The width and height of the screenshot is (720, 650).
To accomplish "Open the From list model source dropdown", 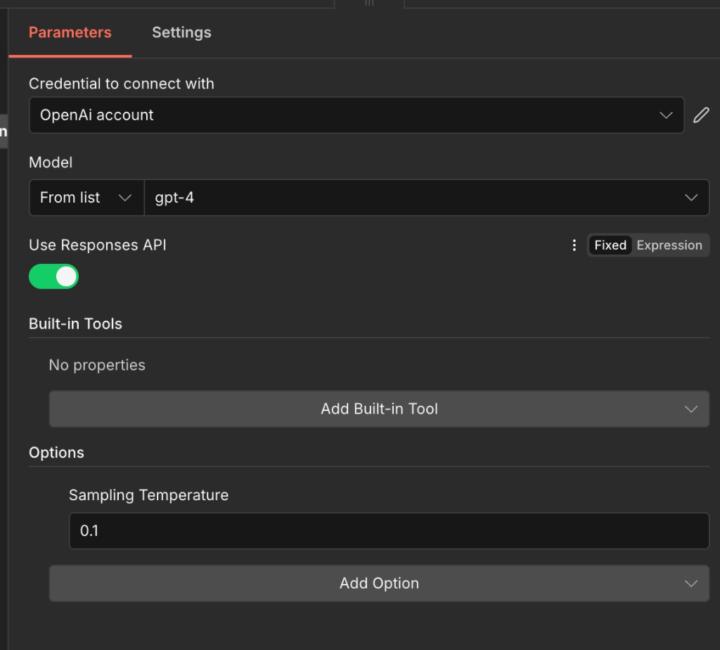I will point(85,198).
